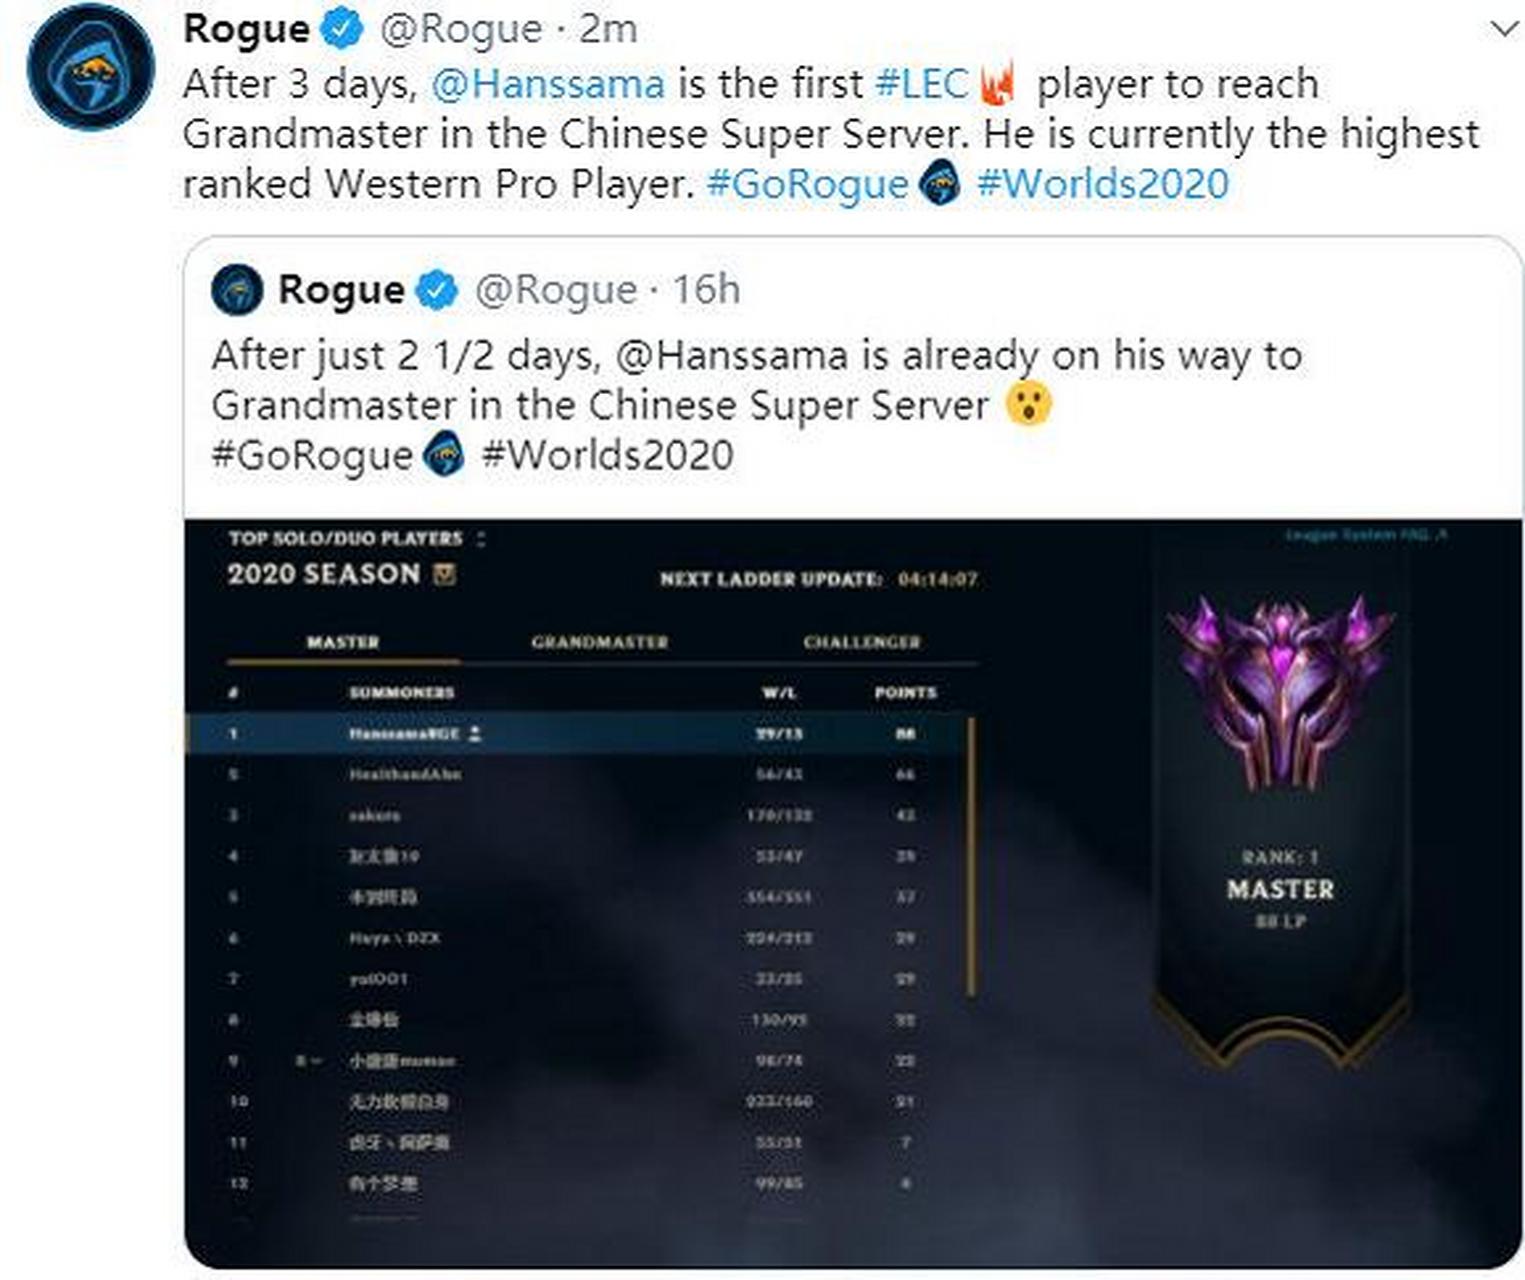
Task: Switch to the CHALLENGER tab
Action: coord(864,643)
